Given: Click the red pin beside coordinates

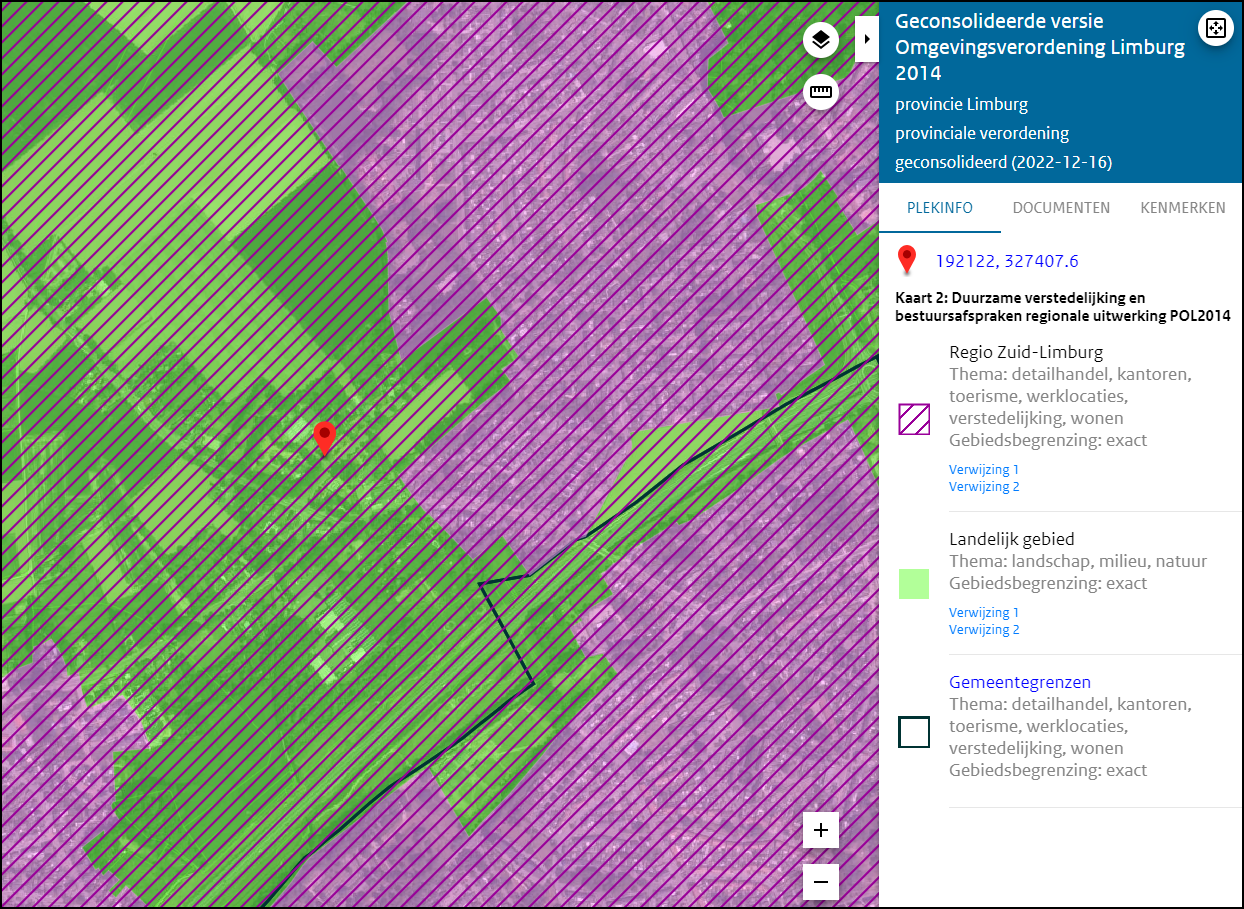Looking at the screenshot, I should click(x=907, y=260).
